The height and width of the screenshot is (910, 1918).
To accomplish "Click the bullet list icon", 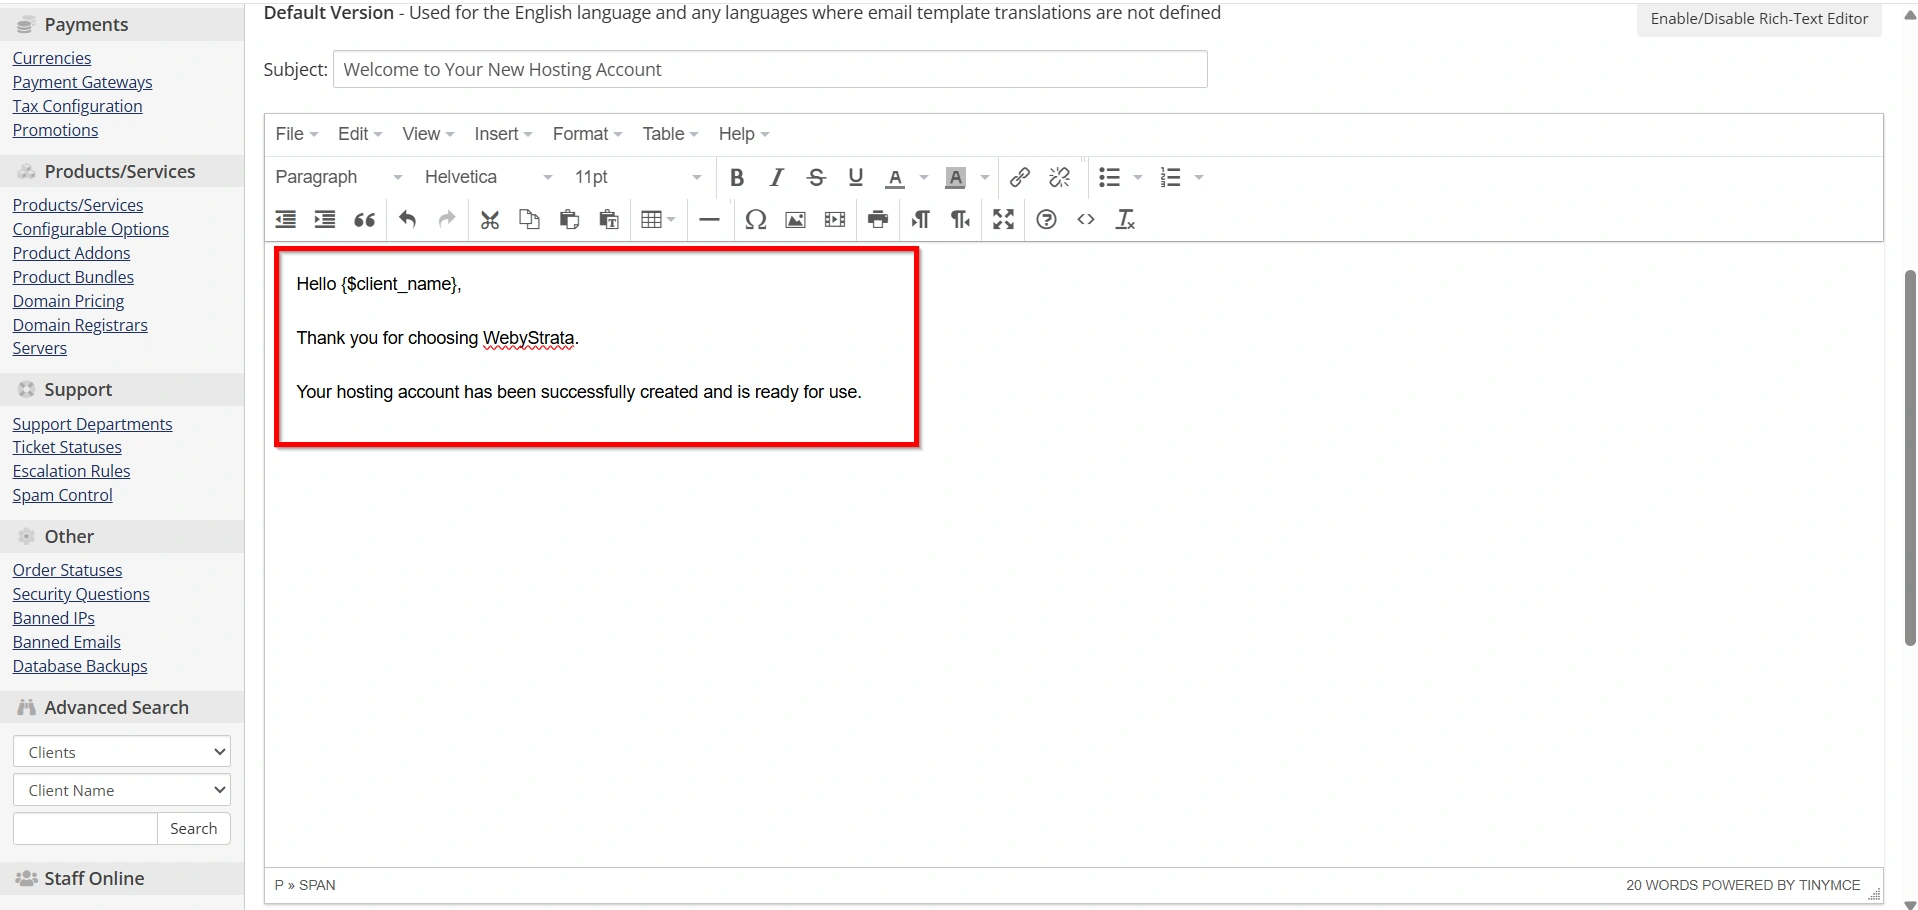I will click(x=1109, y=178).
